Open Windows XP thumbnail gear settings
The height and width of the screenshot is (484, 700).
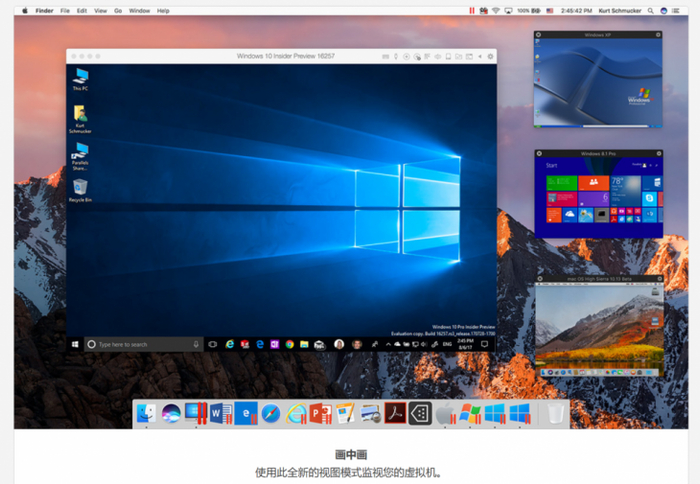coord(658,35)
